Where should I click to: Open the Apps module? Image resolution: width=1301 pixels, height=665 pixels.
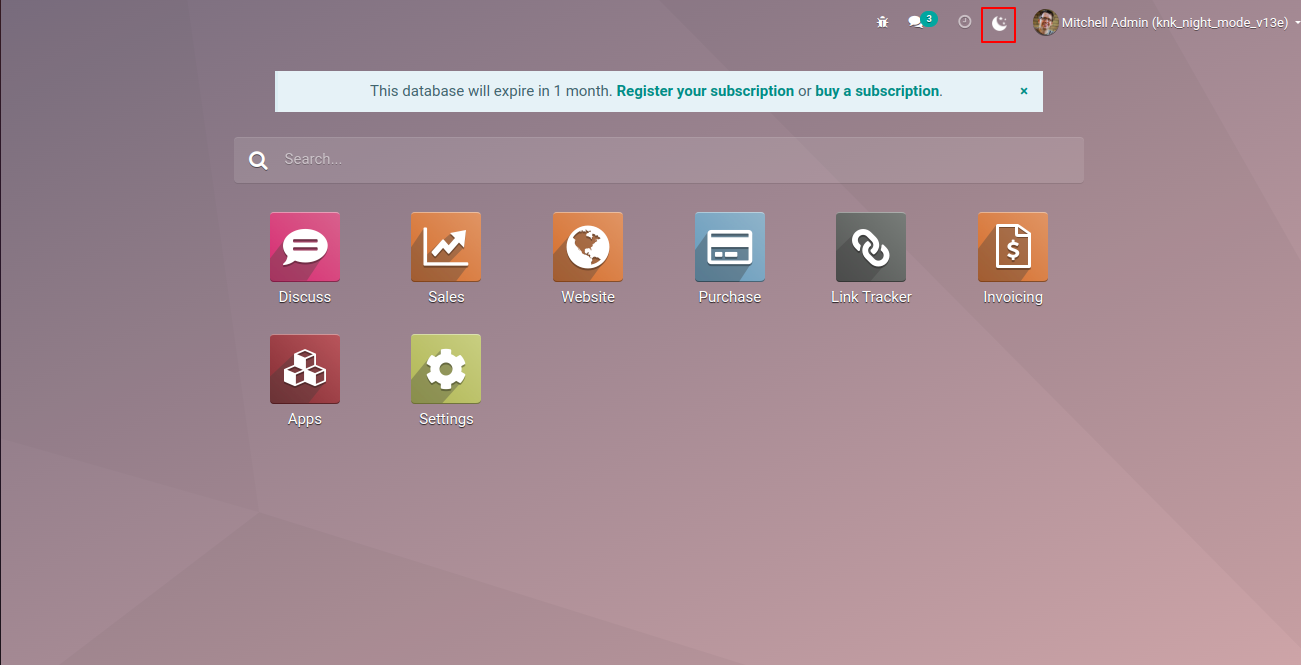coord(305,369)
